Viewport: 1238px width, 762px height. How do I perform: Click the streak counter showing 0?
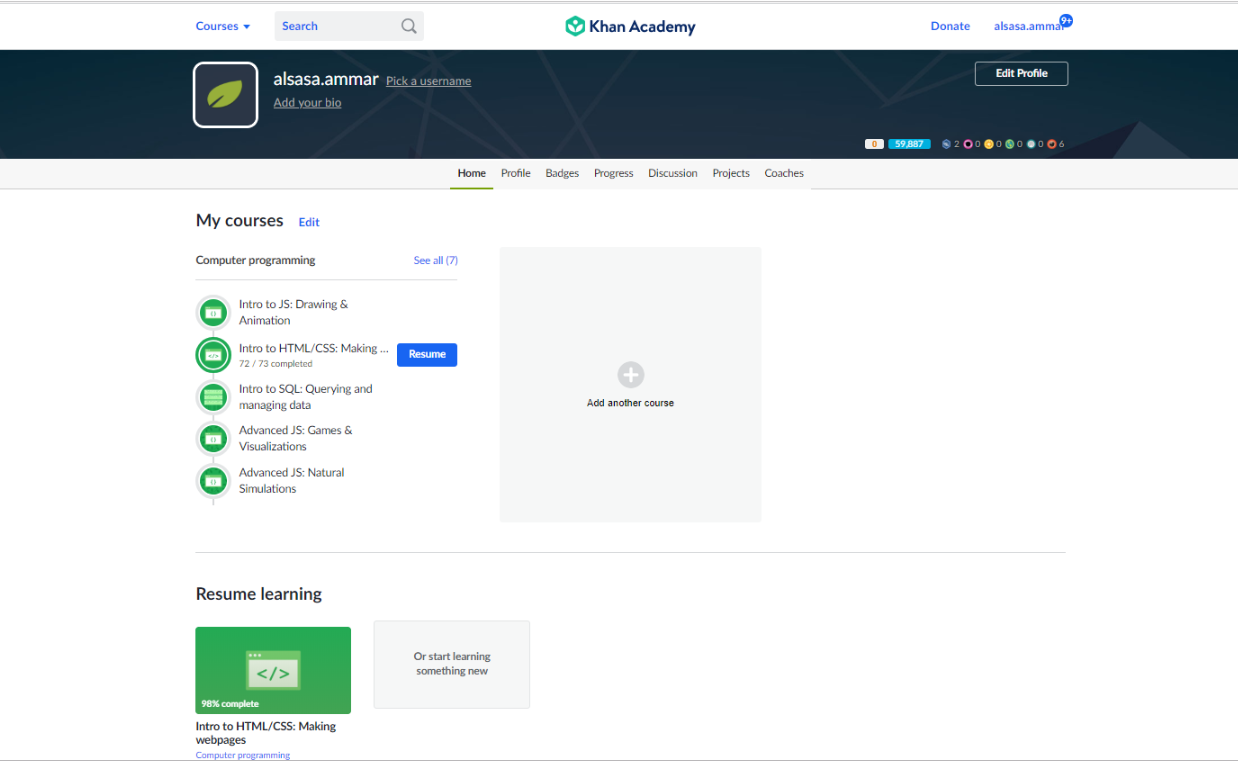coord(874,144)
